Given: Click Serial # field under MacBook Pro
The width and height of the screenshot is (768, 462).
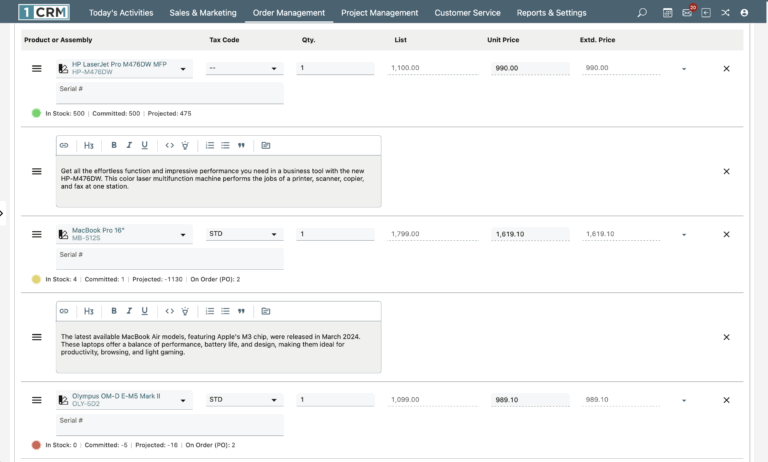Looking at the screenshot, I should [169, 259].
